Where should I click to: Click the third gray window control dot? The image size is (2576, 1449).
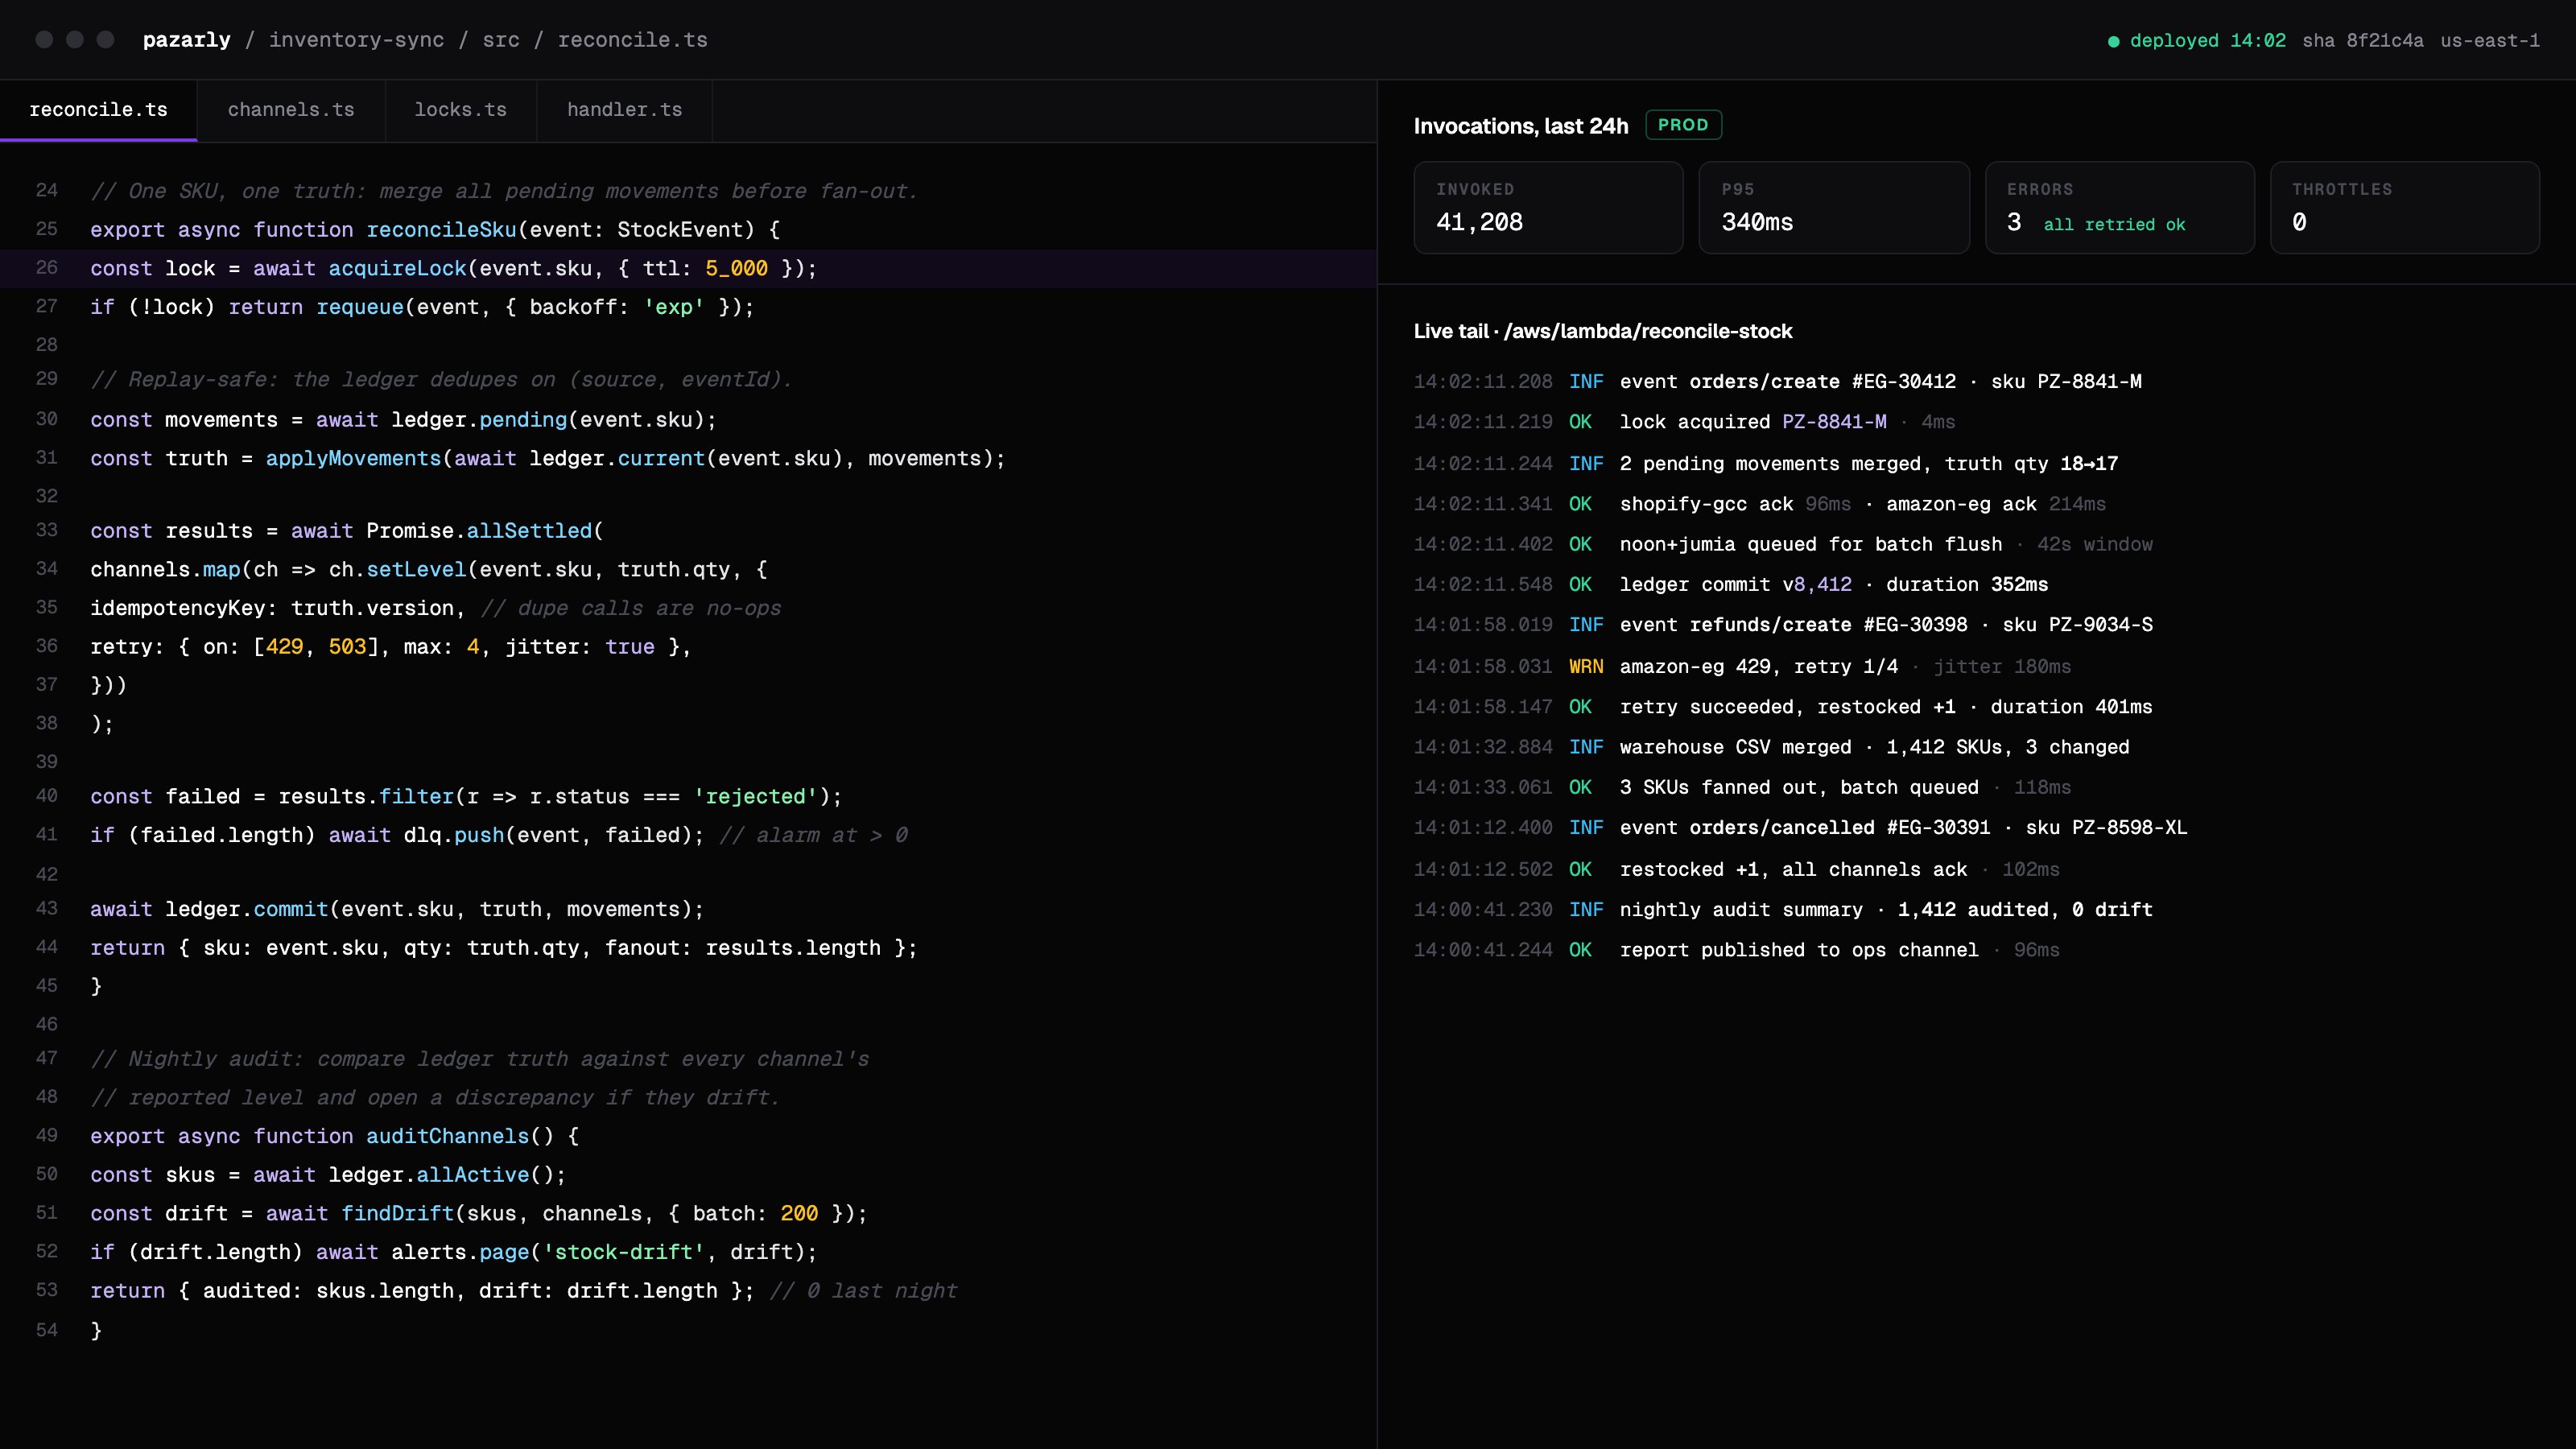pyautogui.click(x=105, y=40)
